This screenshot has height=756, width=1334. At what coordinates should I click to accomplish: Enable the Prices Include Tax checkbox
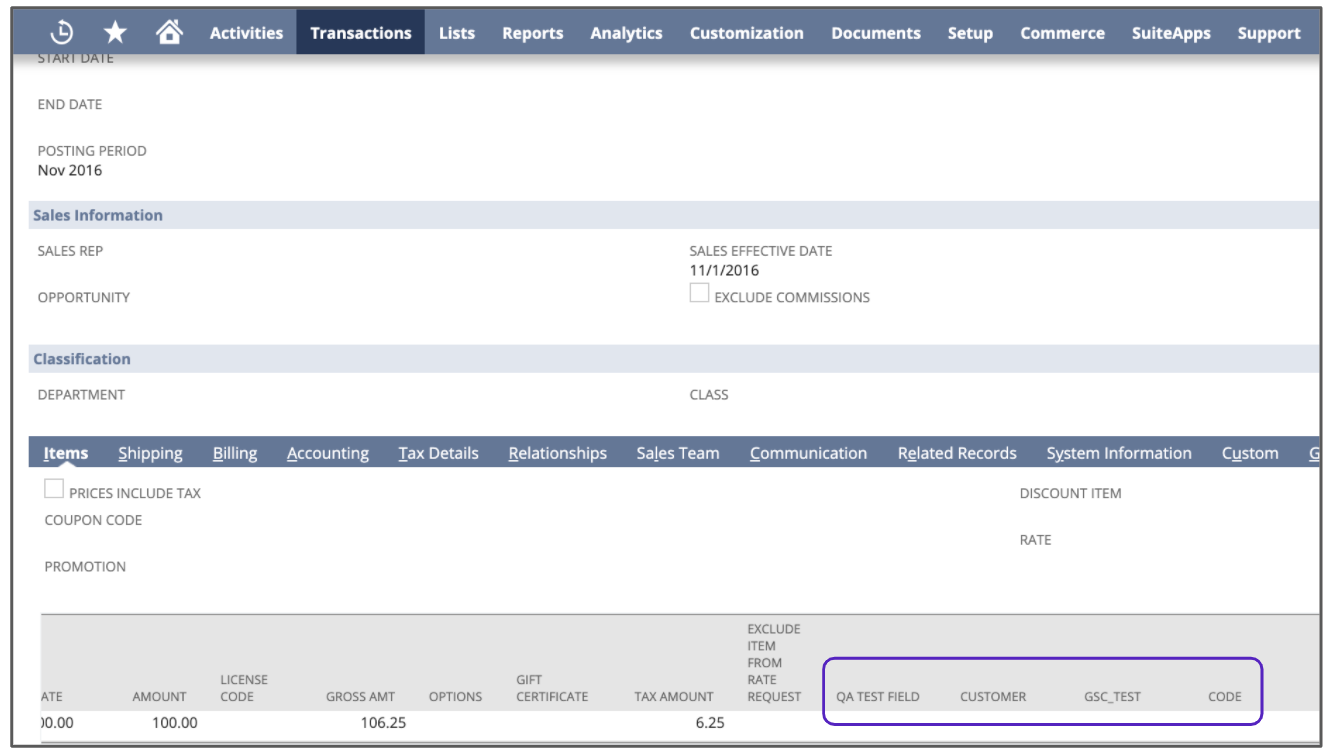point(54,489)
